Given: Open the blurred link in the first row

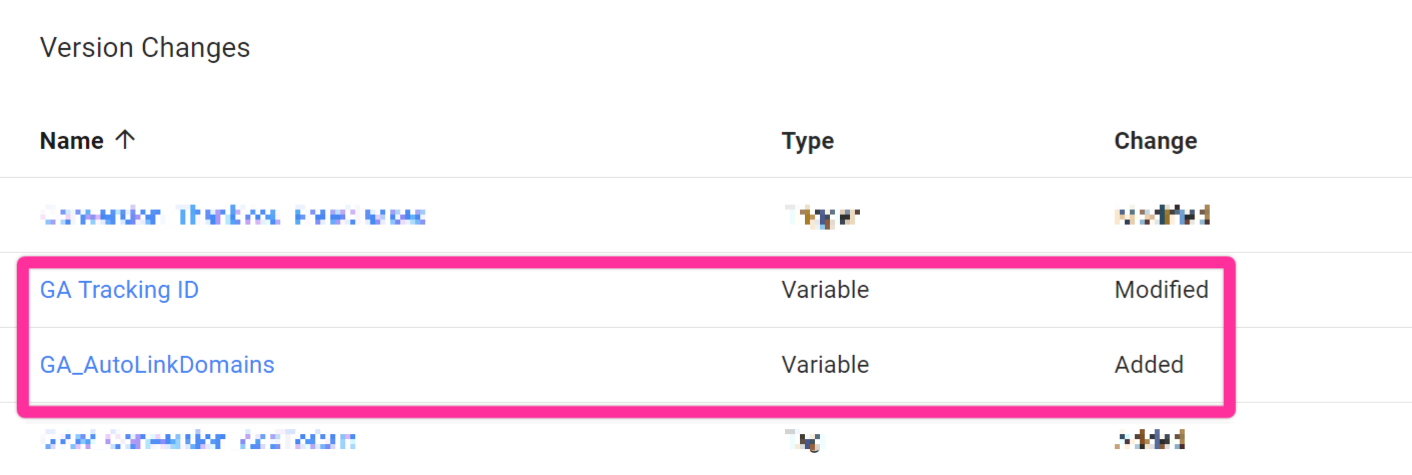Looking at the screenshot, I should pyautogui.click(x=233, y=215).
